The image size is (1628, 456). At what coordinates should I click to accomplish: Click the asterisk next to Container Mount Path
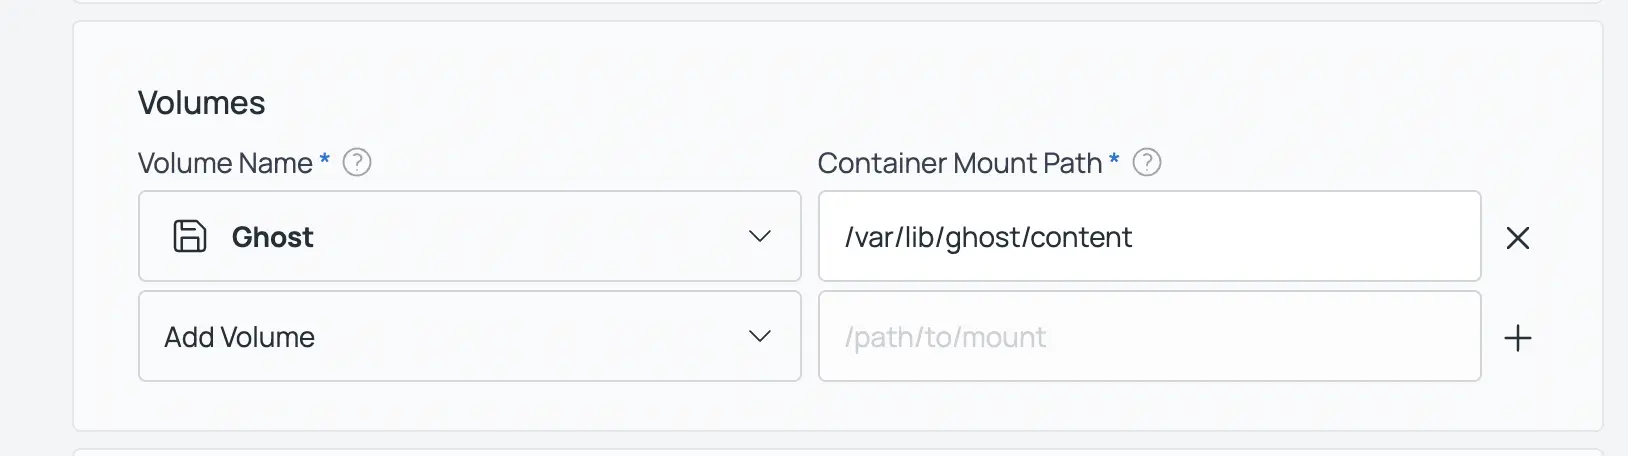tap(1114, 159)
